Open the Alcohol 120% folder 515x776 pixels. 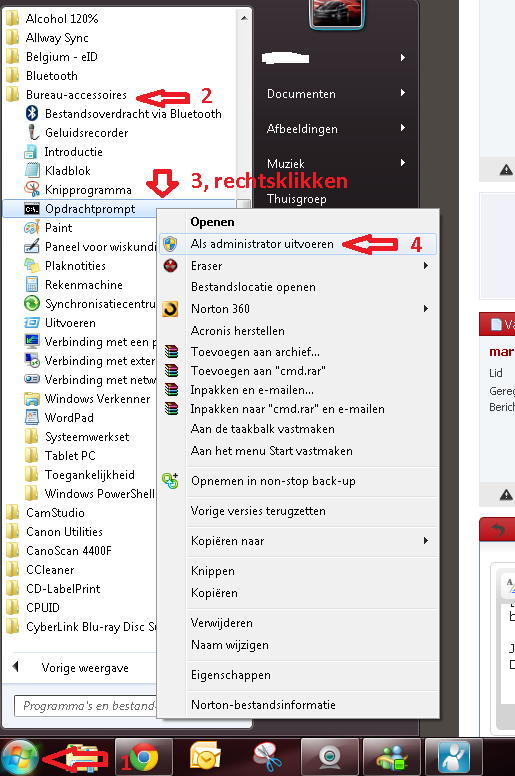(x=62, y=19)
